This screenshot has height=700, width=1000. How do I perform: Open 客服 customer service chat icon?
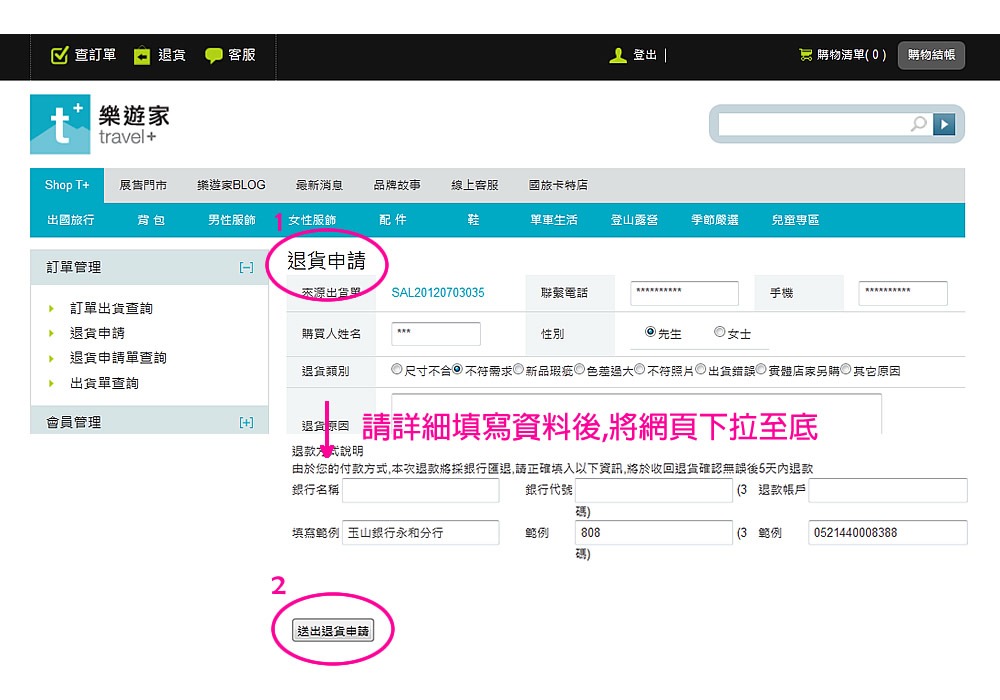click(213, 56)
